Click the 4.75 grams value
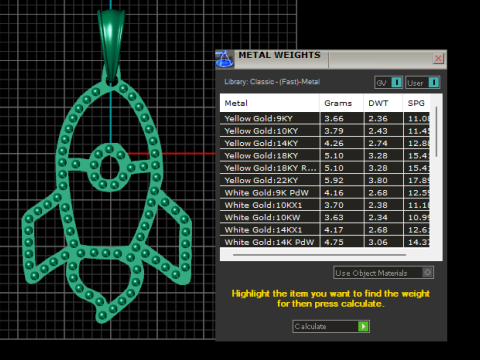480x360 pixels. [334, 242]
